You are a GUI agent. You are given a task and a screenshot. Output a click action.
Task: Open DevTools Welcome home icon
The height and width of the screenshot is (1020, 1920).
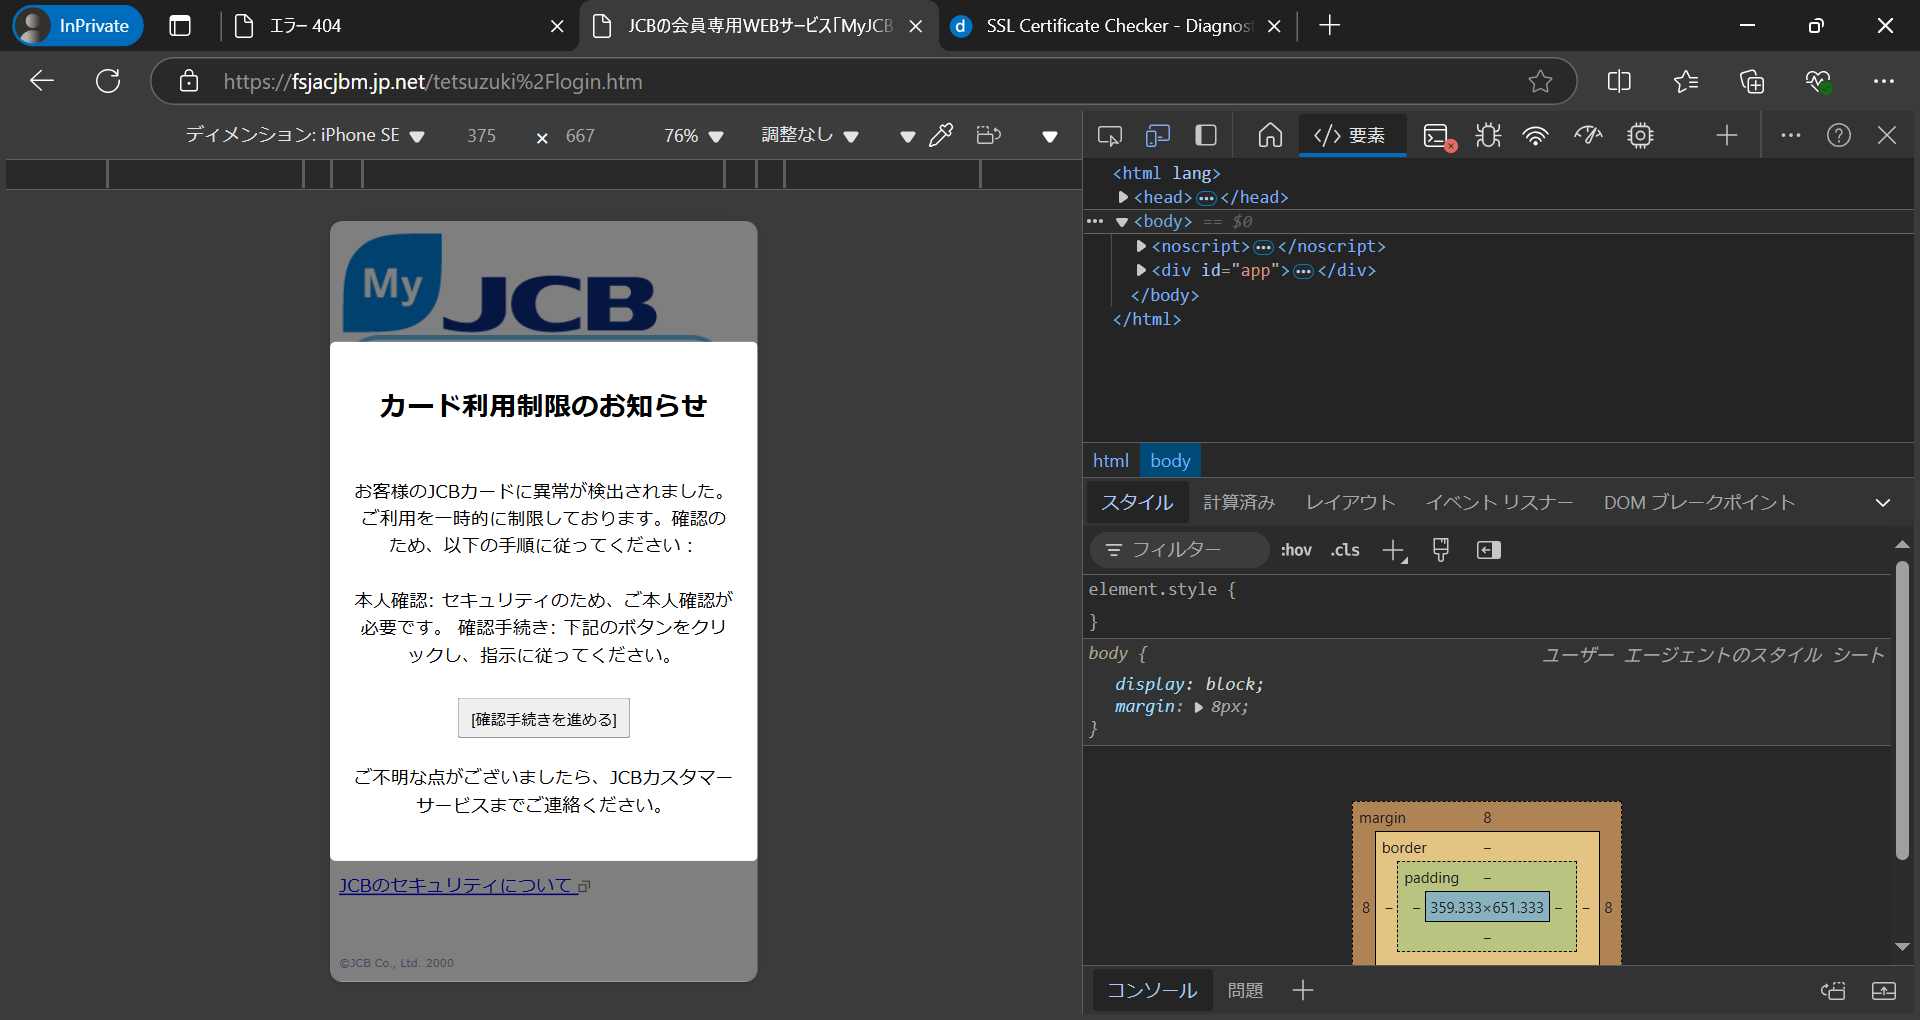pos(1270,135)
